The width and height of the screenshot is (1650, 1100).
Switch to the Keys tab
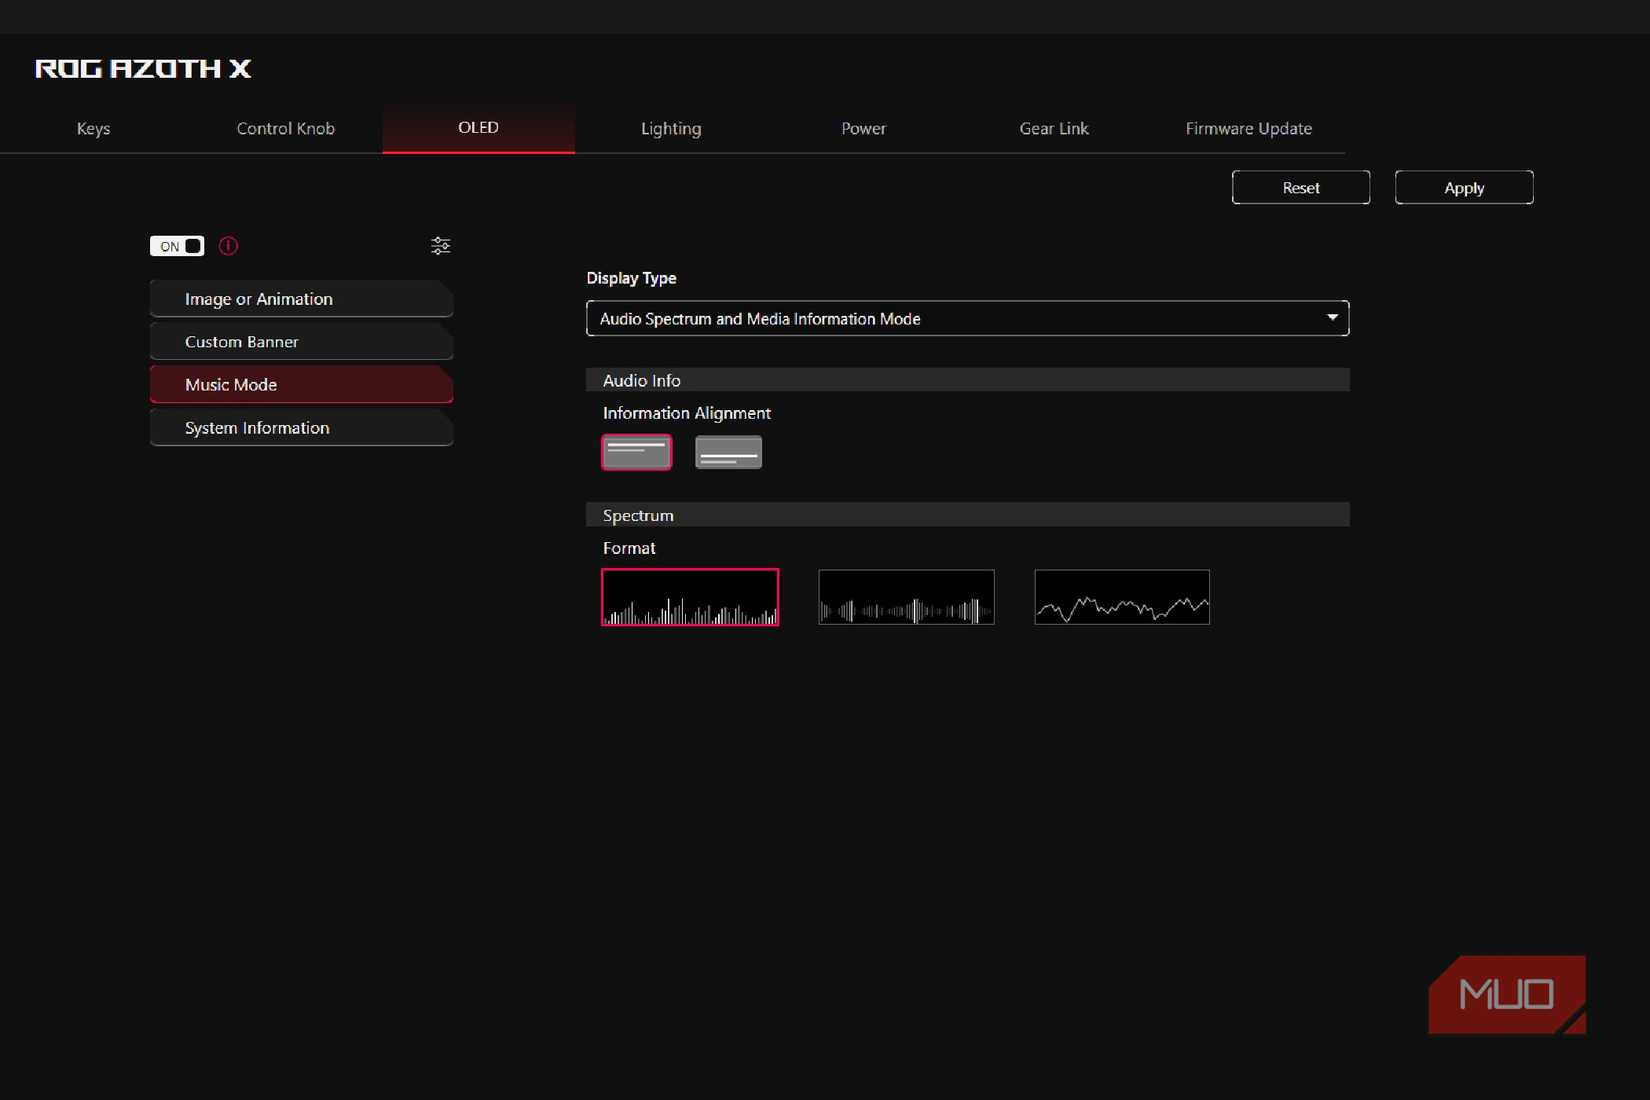pyautogui.click(x=93, y=129)
